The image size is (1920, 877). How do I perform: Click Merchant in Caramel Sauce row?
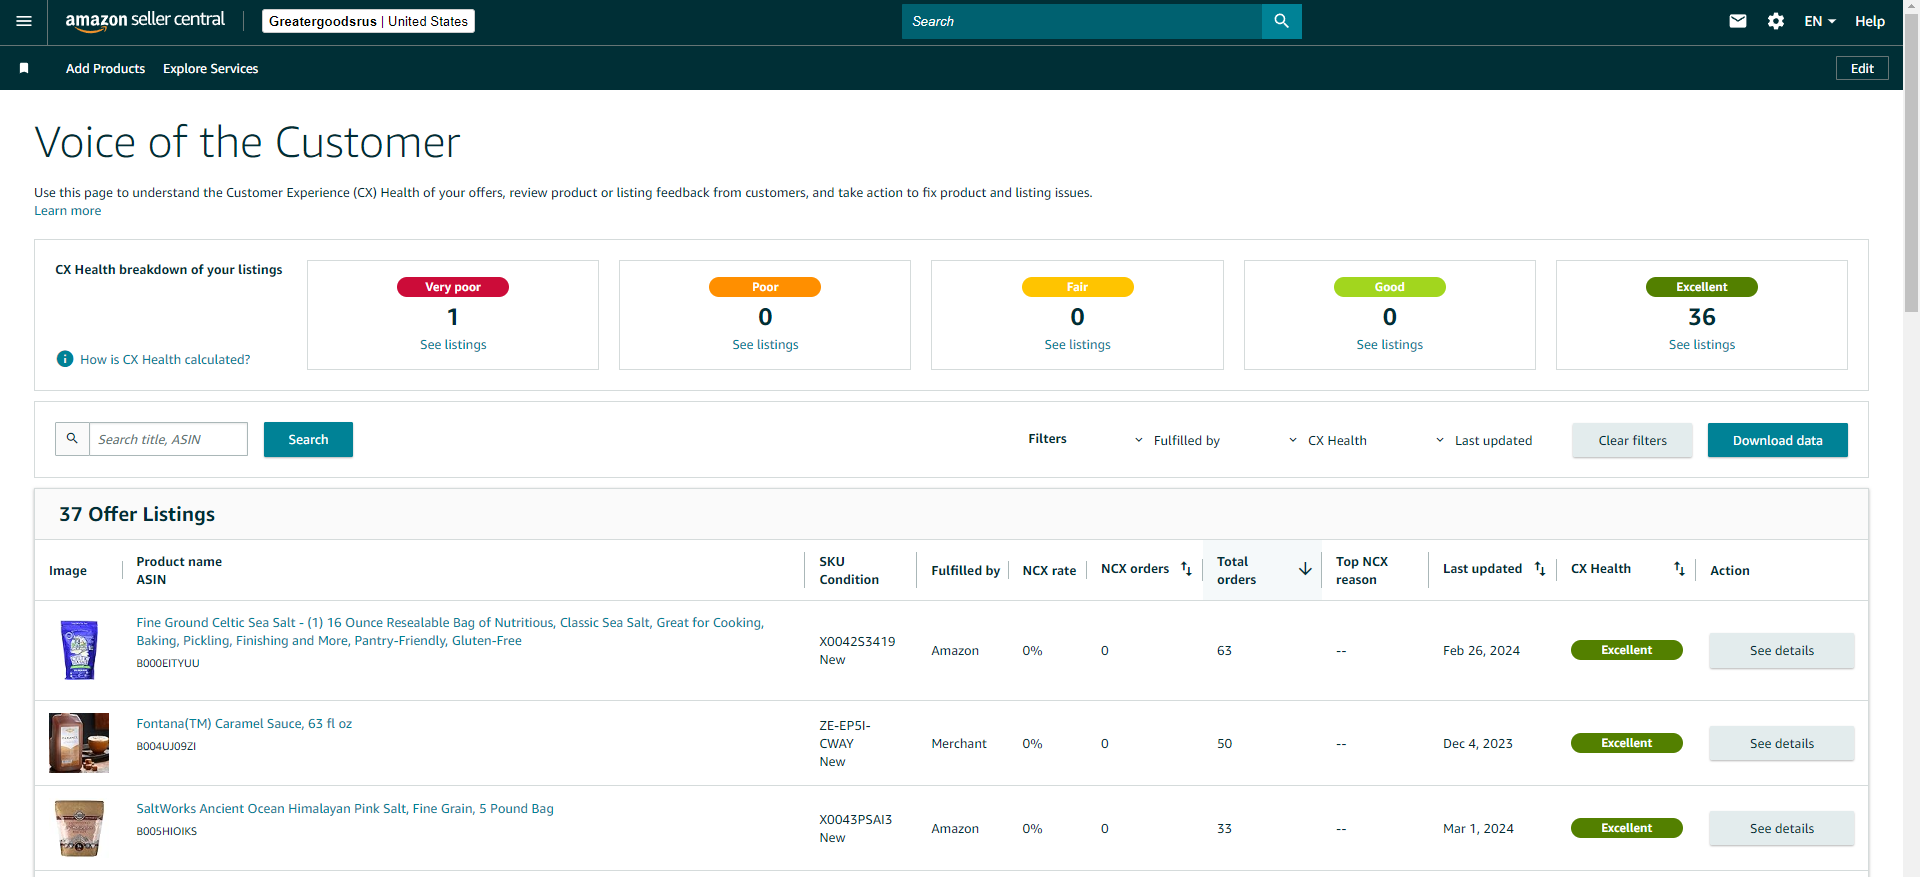tap(958, 743)
